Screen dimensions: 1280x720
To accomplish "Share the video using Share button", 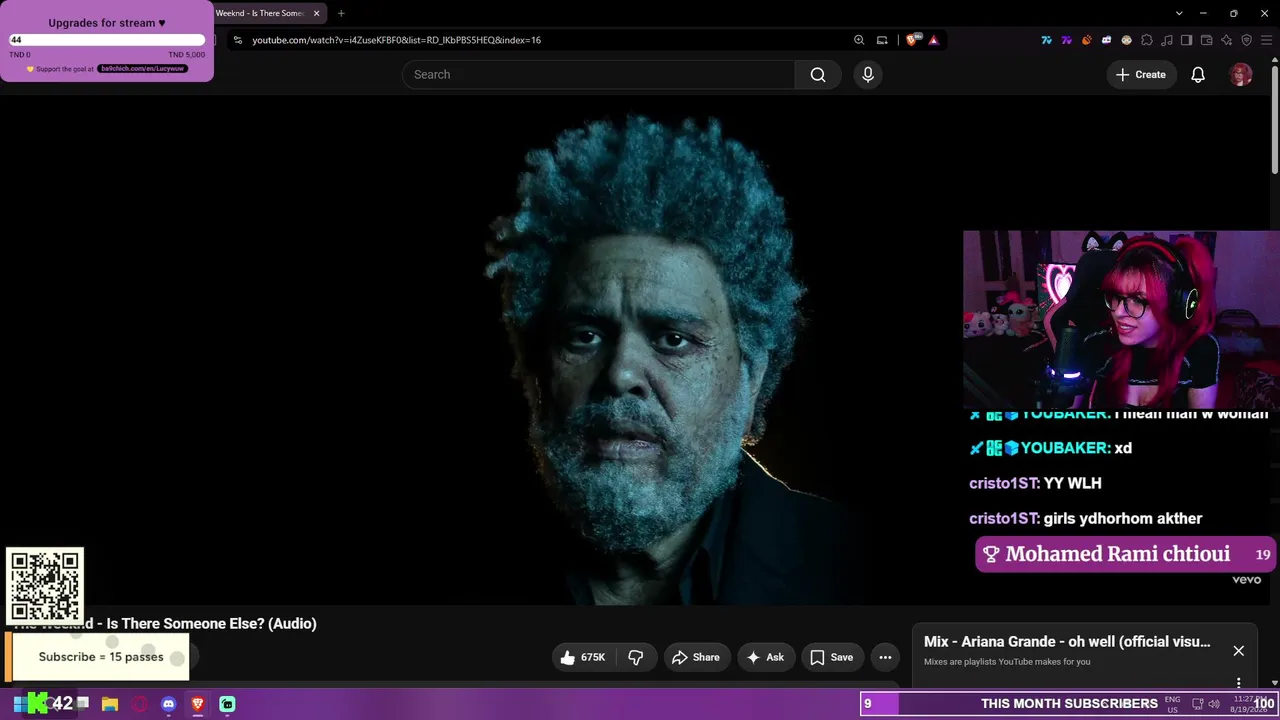I will pos(695,657).
